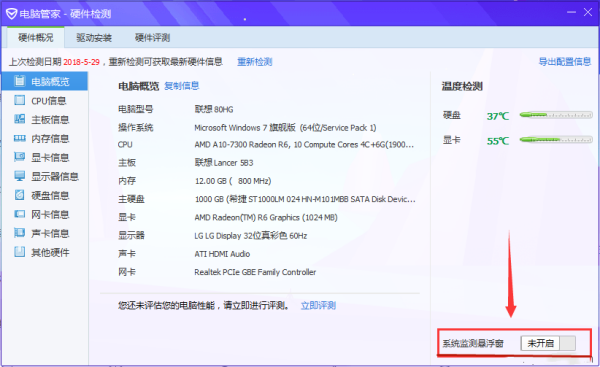
Task: Click the 显示器信息 monitor icon
Action: click(x=20, y=176)
